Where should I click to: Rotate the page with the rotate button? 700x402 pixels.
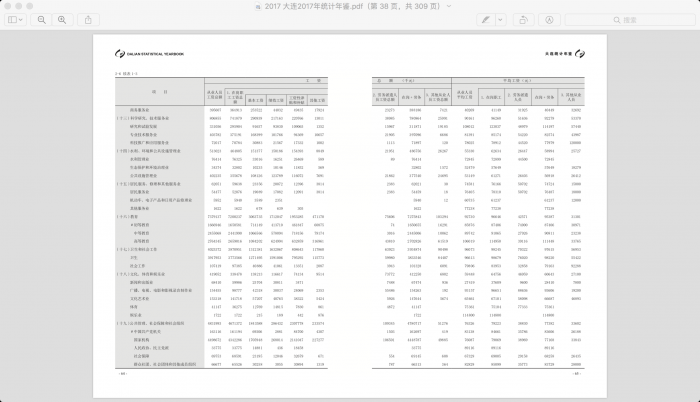point(524,19)
